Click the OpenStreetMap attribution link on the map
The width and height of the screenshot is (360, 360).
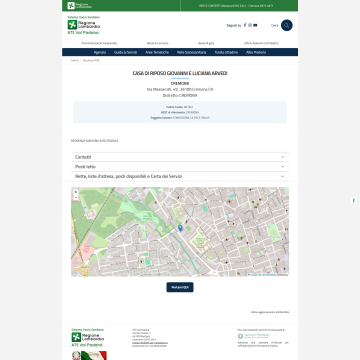[268, 275]
